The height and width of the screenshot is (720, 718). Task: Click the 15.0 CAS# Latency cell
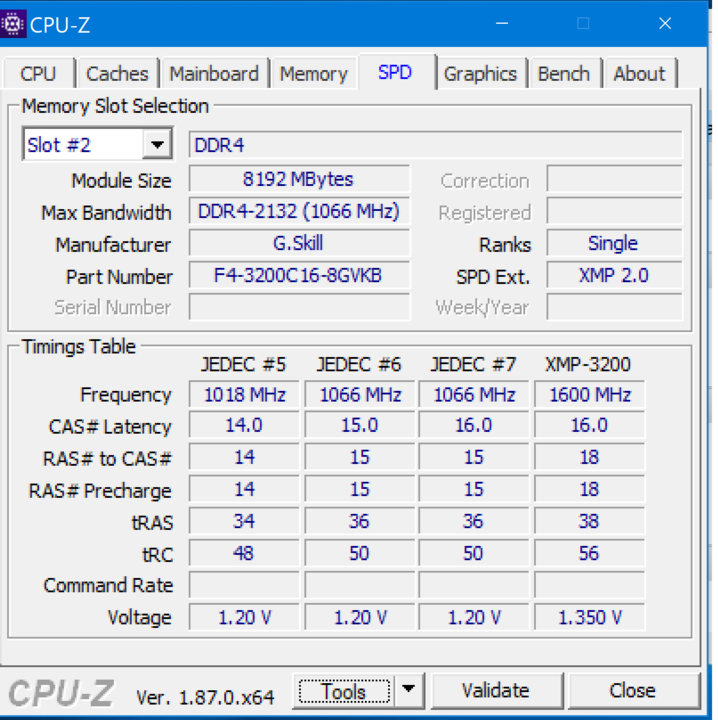pos(359,425)
